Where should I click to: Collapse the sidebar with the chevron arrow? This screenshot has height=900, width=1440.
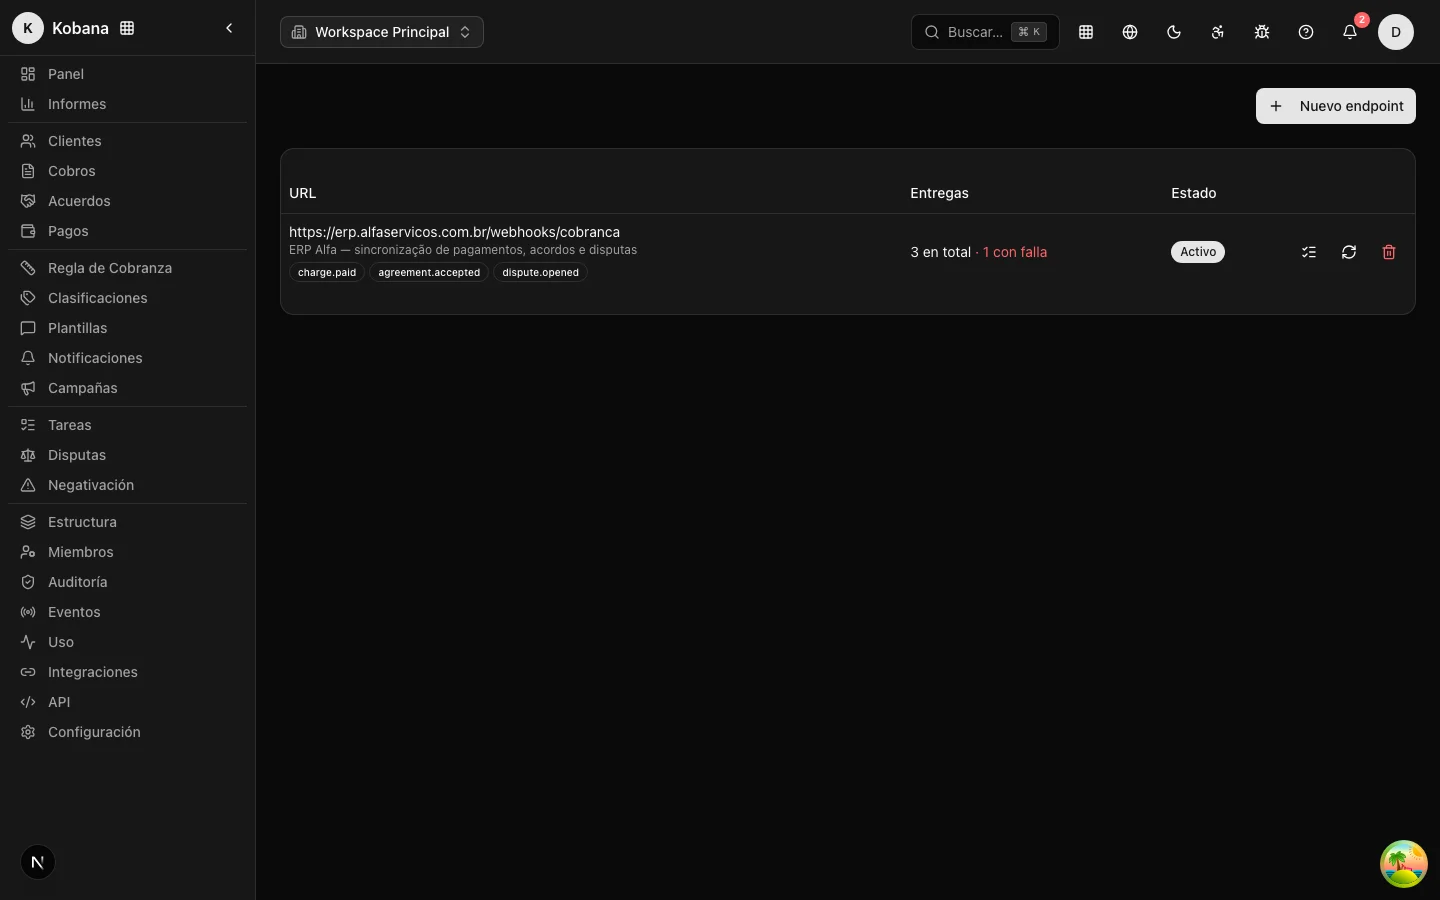click(229, 28)
